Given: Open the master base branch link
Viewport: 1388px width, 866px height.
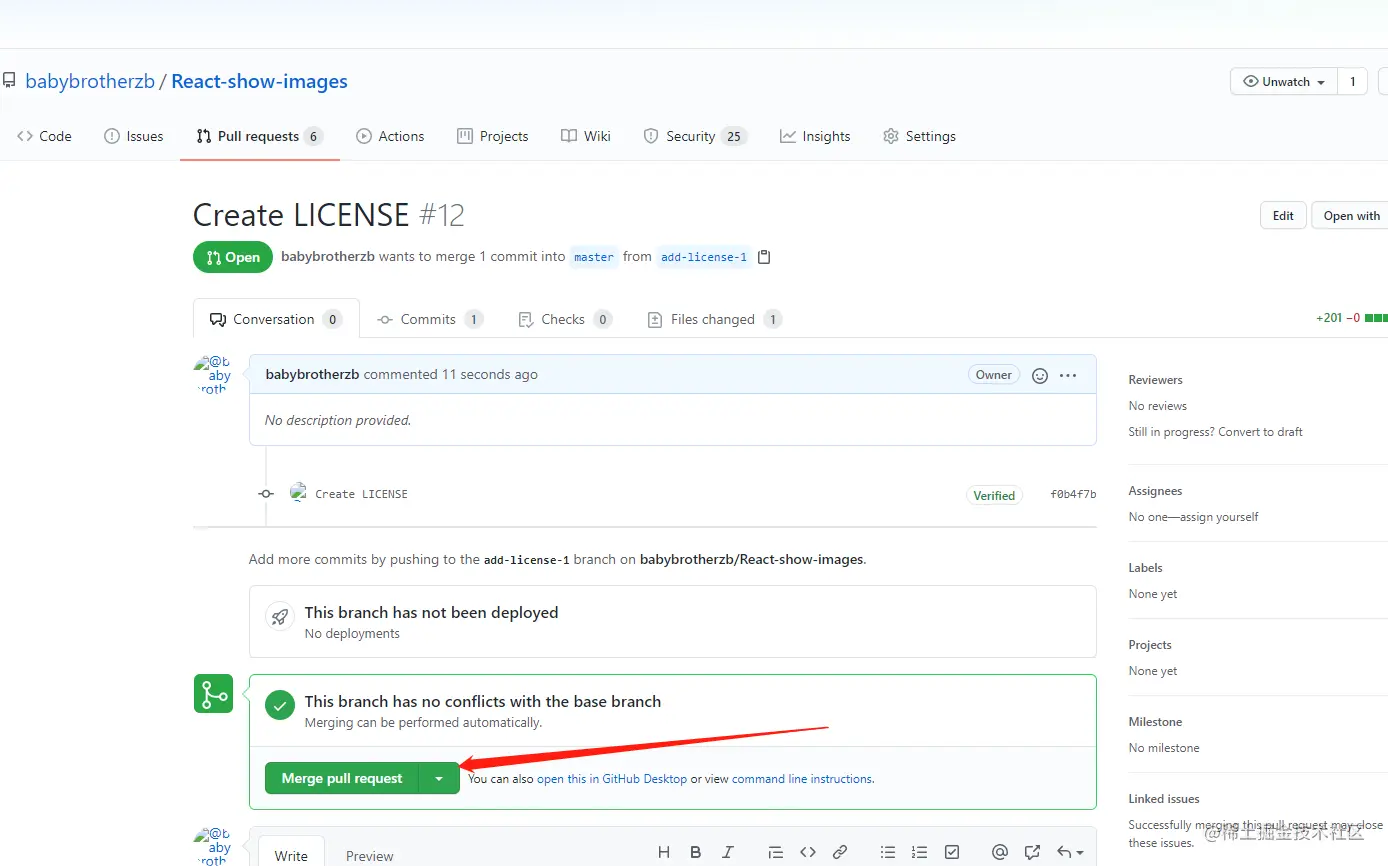Looking at the screenshot, I should coord(594,257).
